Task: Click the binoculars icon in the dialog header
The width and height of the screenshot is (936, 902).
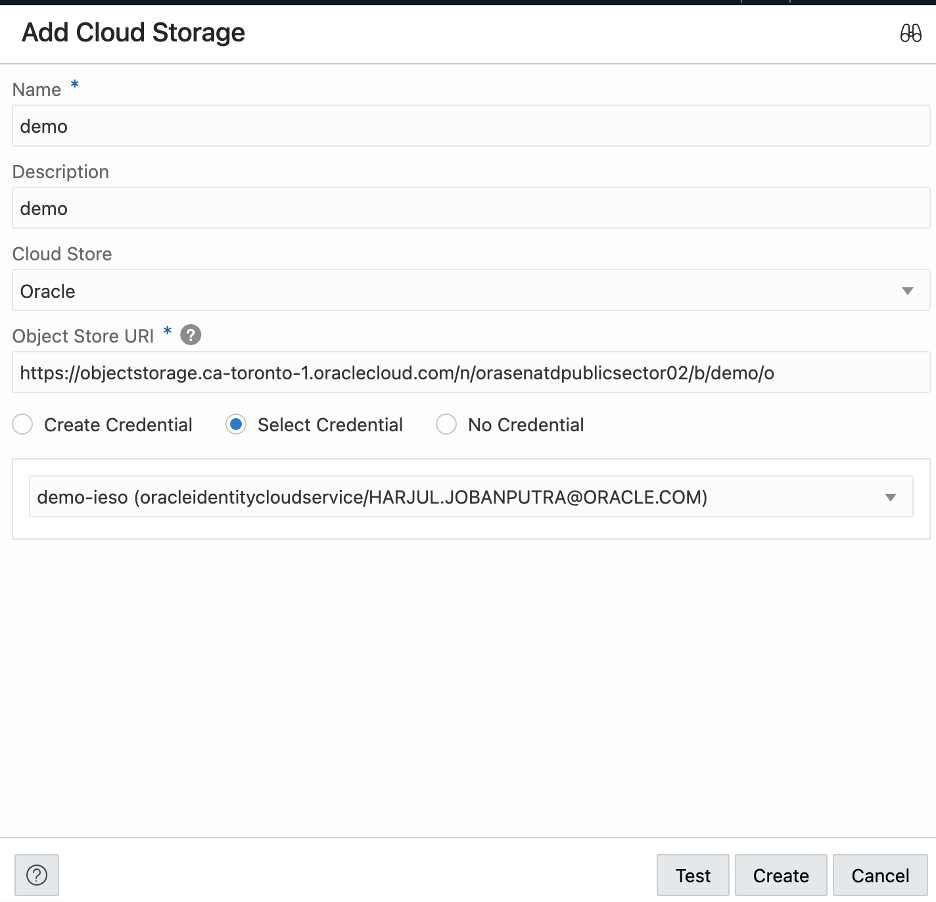Action: coord(910,33)
